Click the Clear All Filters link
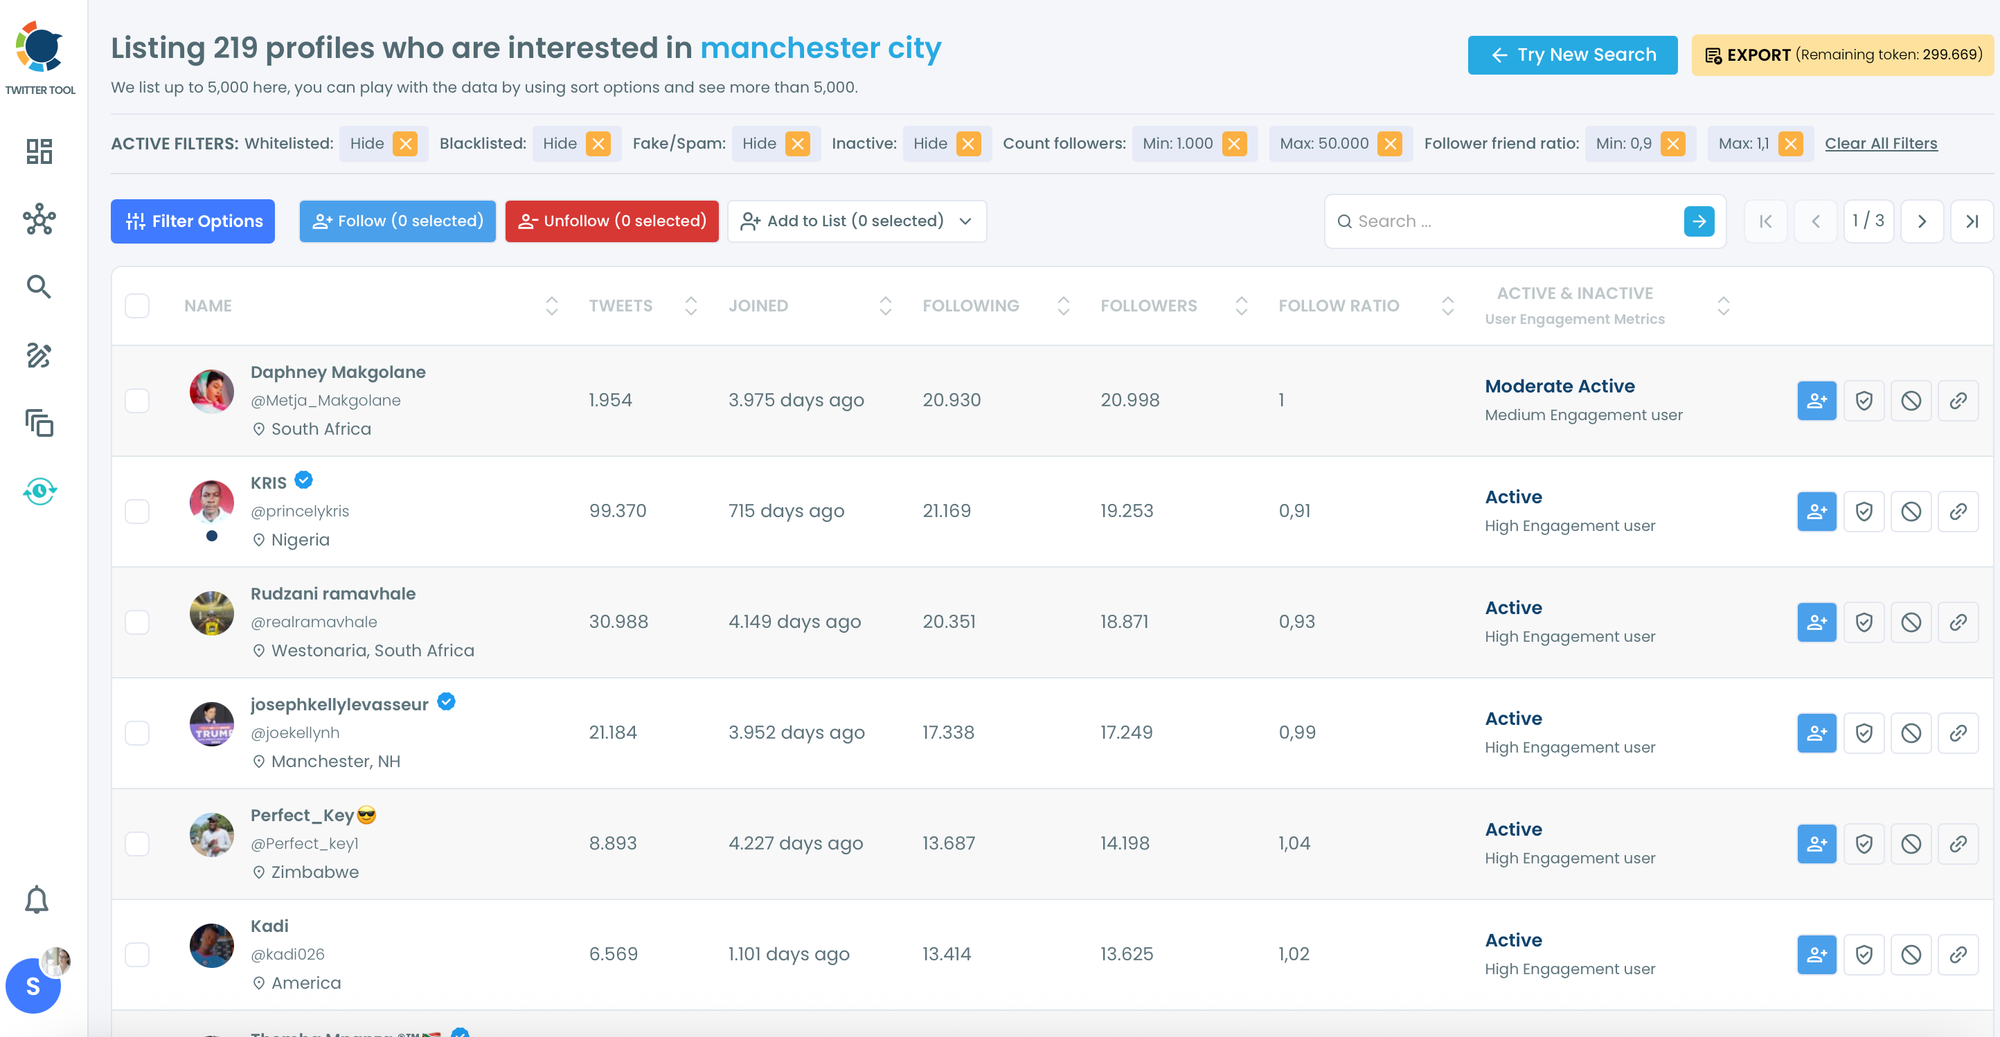Screen dimensions: 2000x1037 click(1880, 144)
